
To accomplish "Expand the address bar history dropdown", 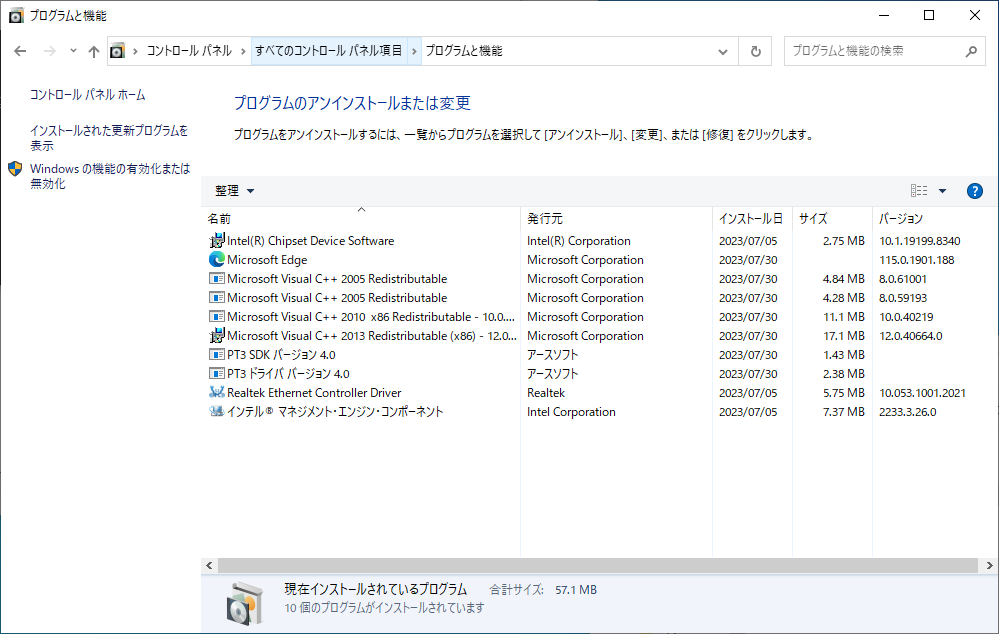I will 722,52.
